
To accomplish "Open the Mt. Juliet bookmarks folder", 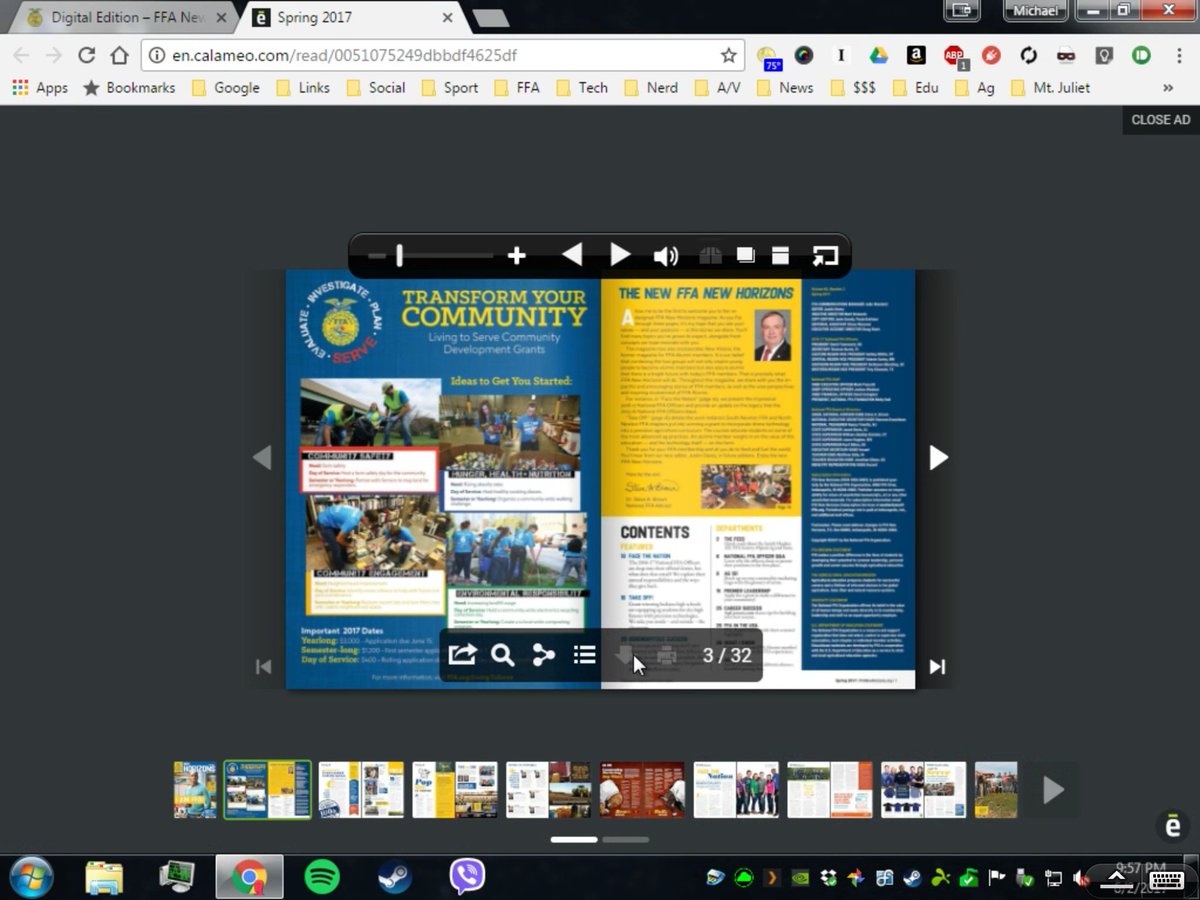I will (1050, 87).
